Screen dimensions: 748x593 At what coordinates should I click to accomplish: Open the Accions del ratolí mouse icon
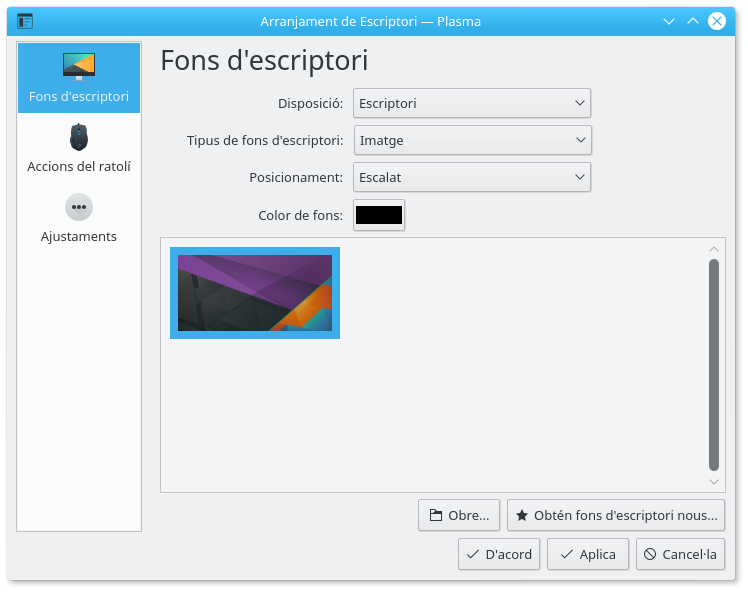pyautogui.click(x=79, y=136)
